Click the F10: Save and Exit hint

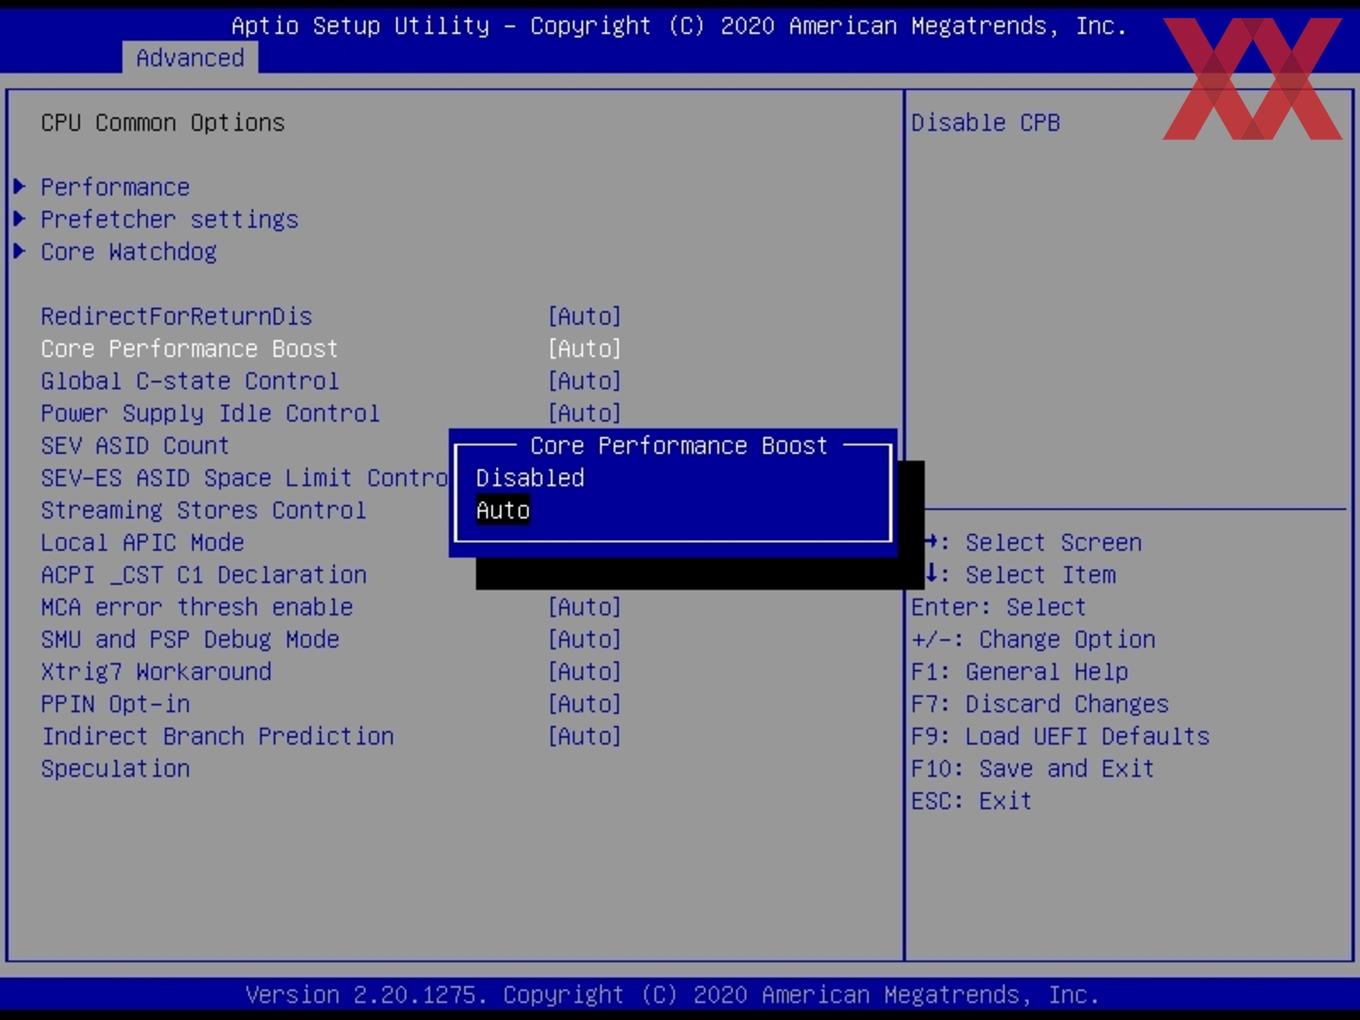(x=1032, y=768)
